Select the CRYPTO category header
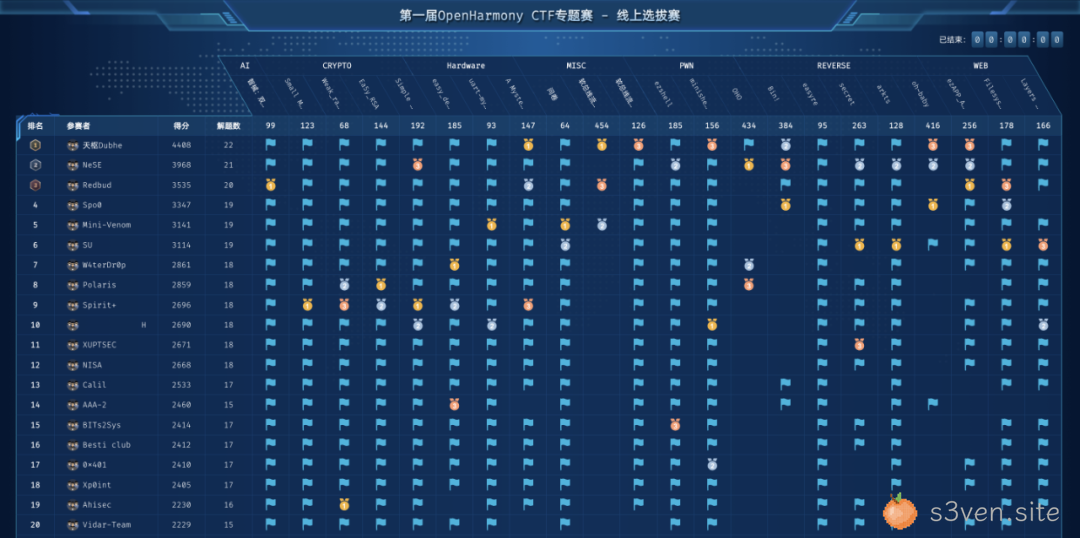 click(x=337, y=65)
